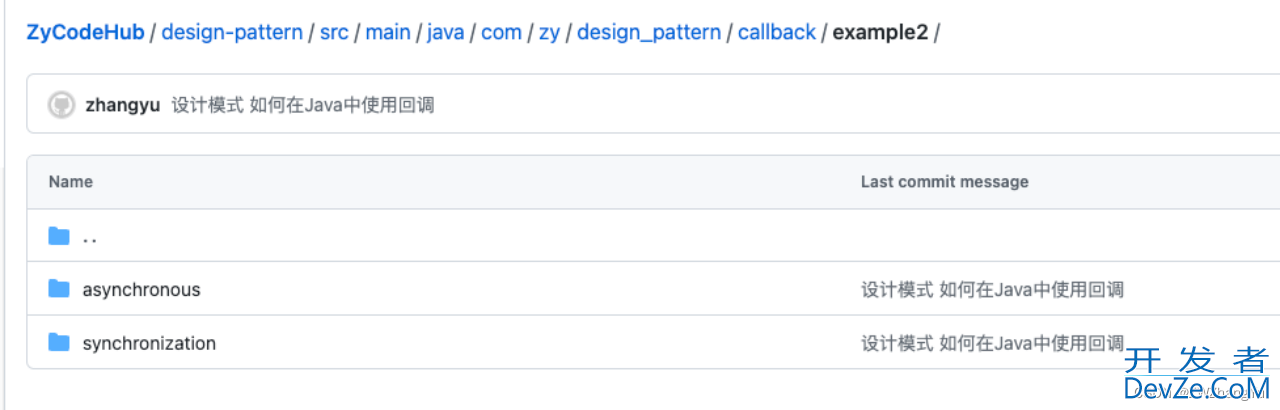Navigate to callback breadcrumb folder

pos(777,32)
